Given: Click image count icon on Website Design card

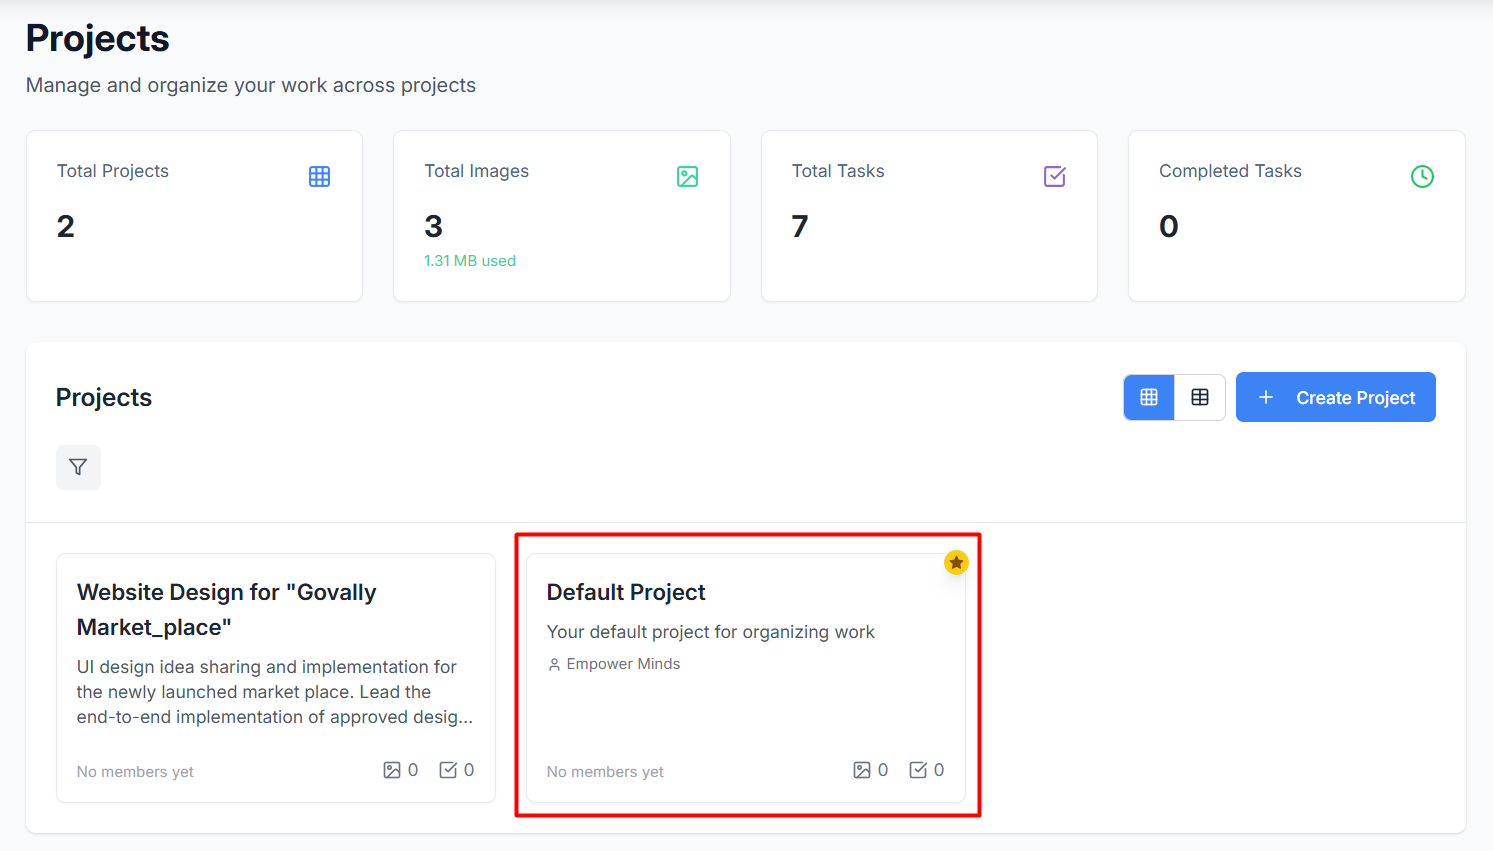Looking at the screenshot, I should pyautogui.click(x=392, y=770).
